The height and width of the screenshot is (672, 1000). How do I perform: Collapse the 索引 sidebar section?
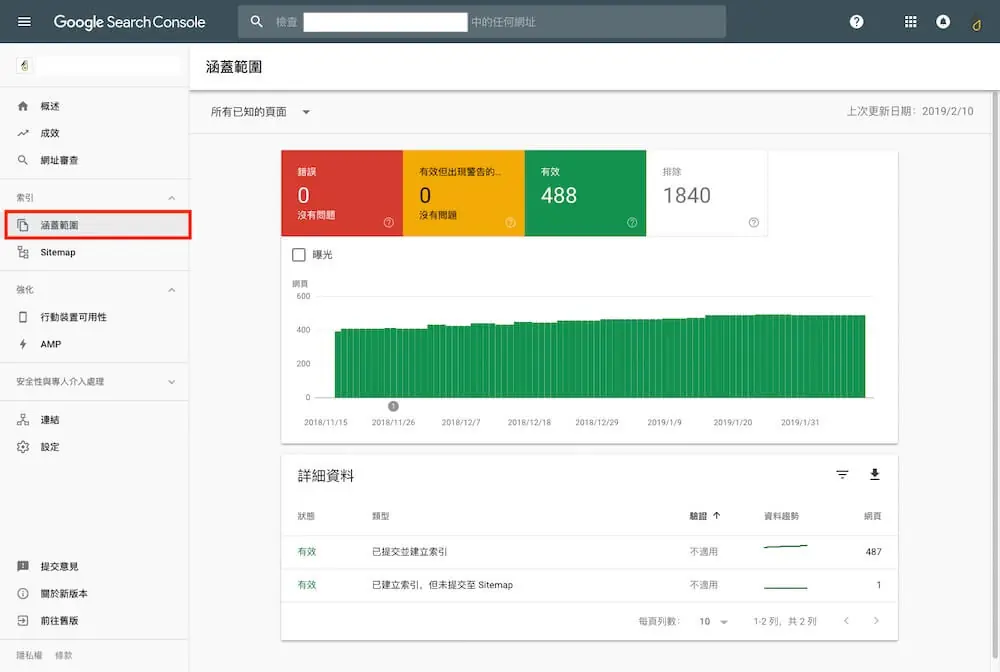click(x=172, y=198)
